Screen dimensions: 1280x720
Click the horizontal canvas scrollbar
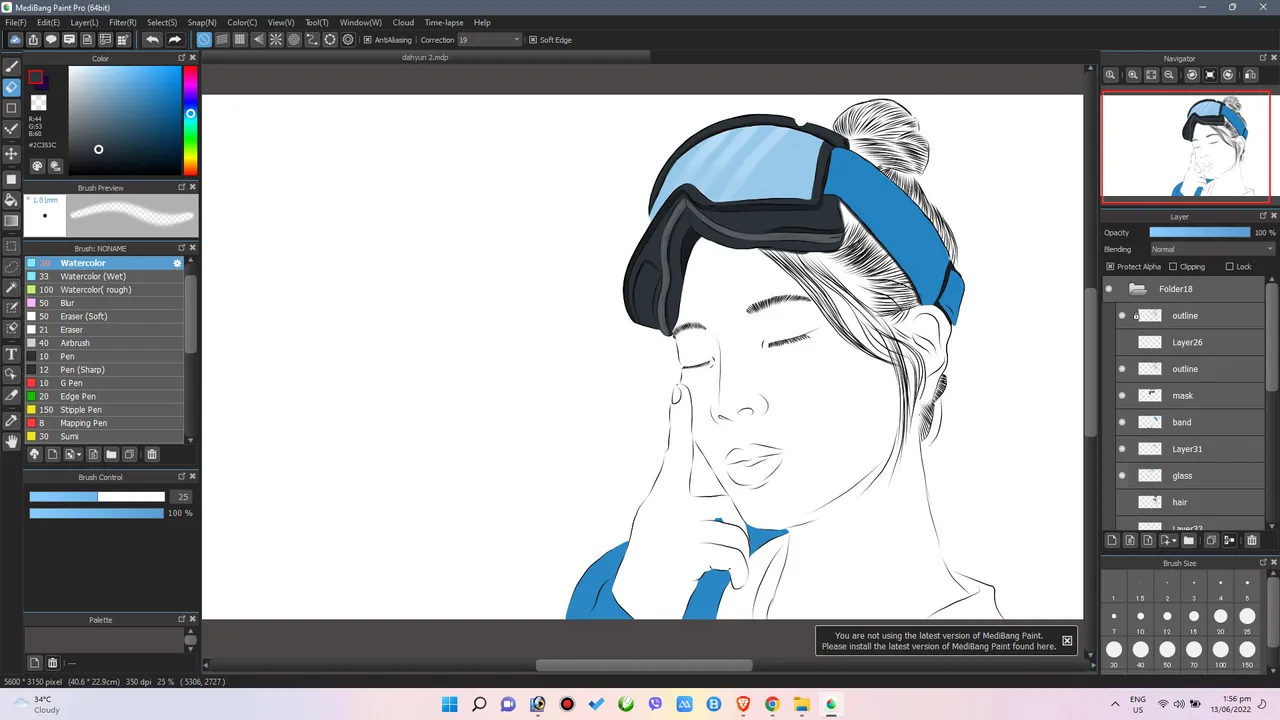click(644, 665)
